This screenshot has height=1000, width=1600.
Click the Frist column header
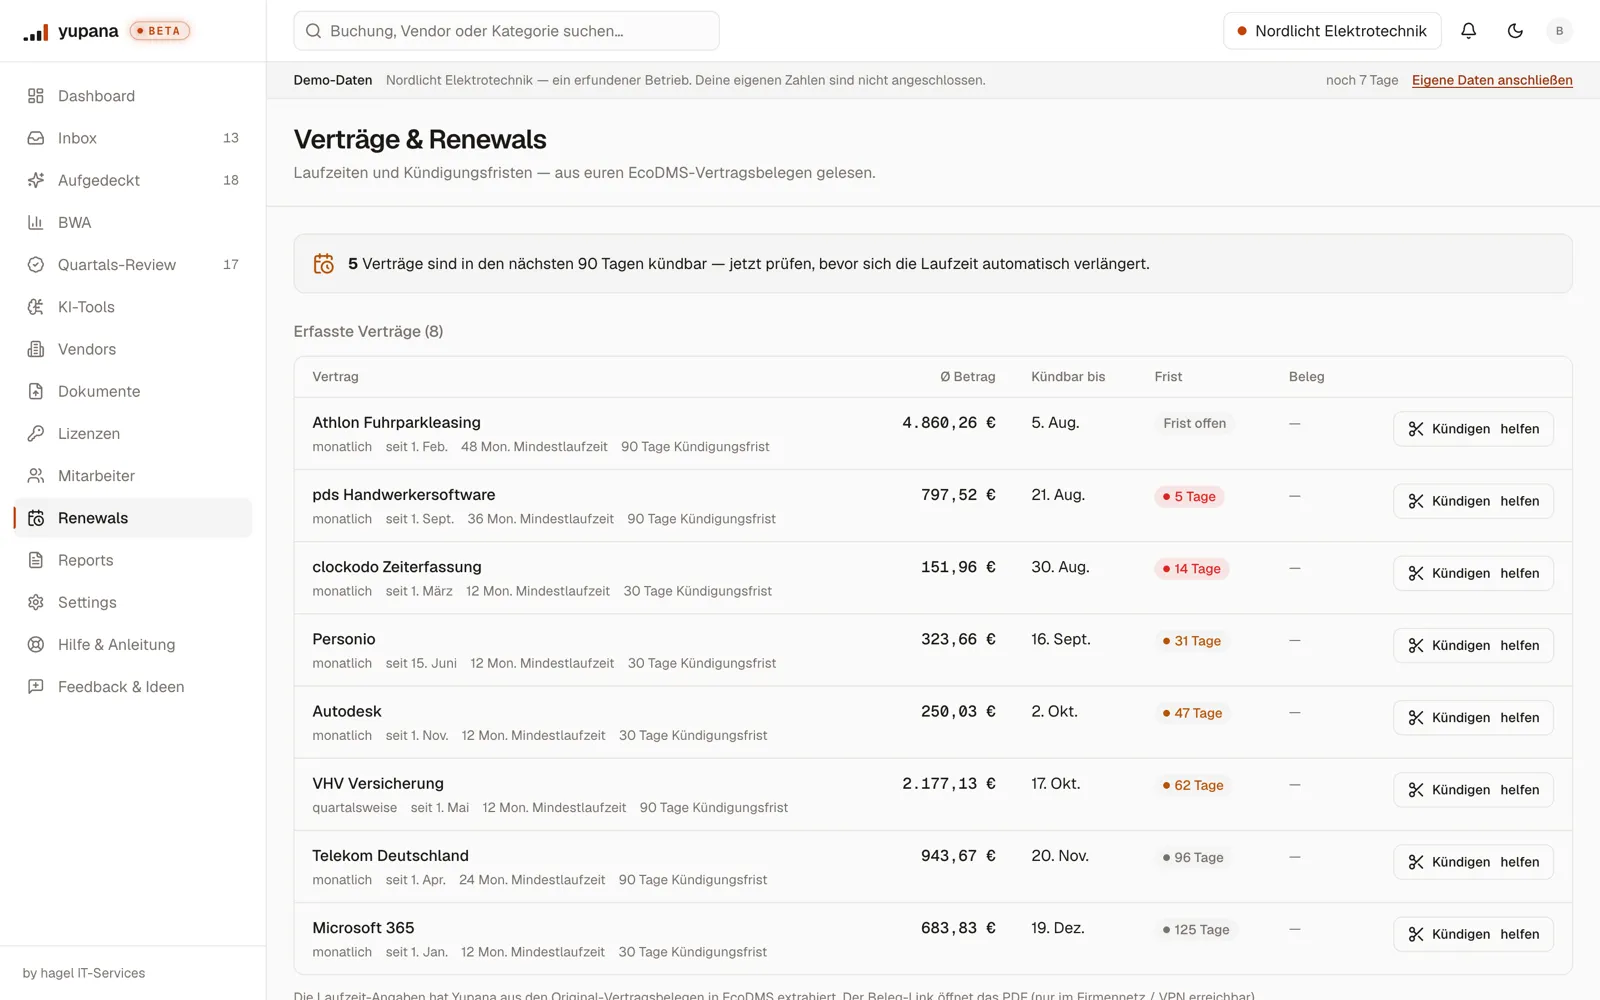tap(1168, 377)
